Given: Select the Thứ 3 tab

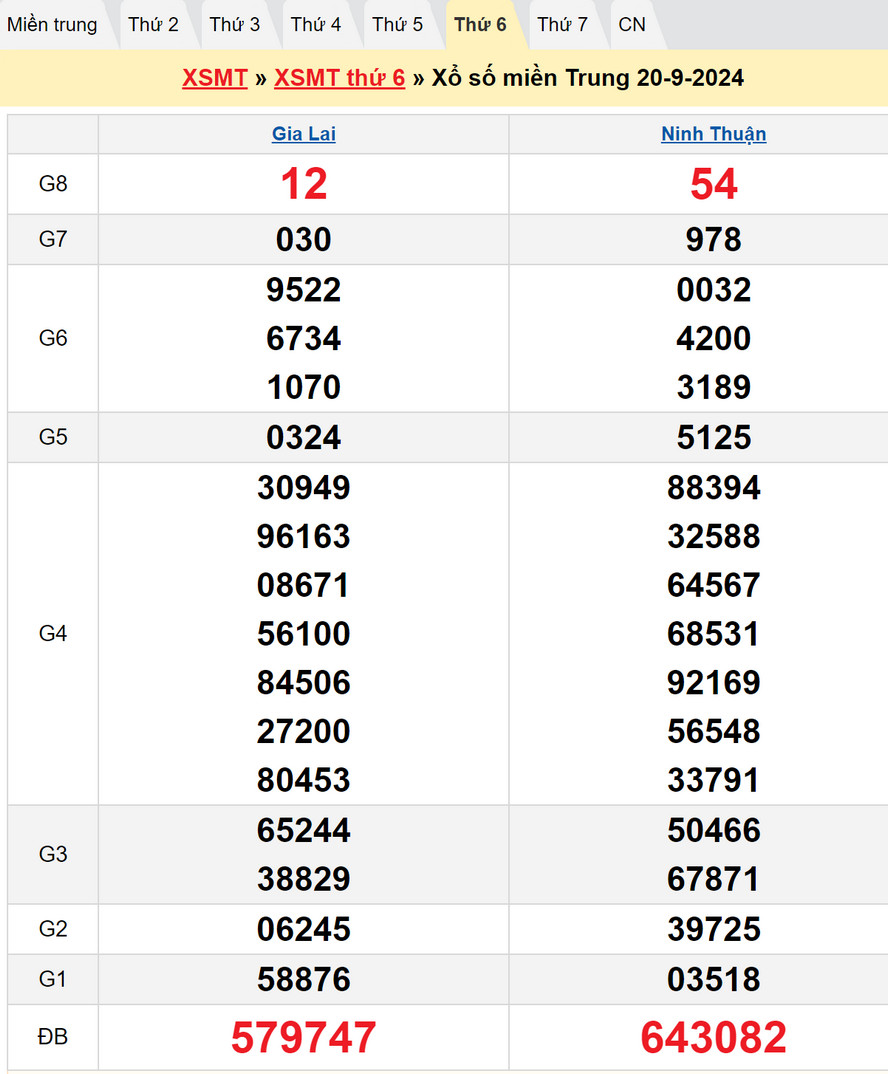Looking at the screenshot, I should coord(234,25).
